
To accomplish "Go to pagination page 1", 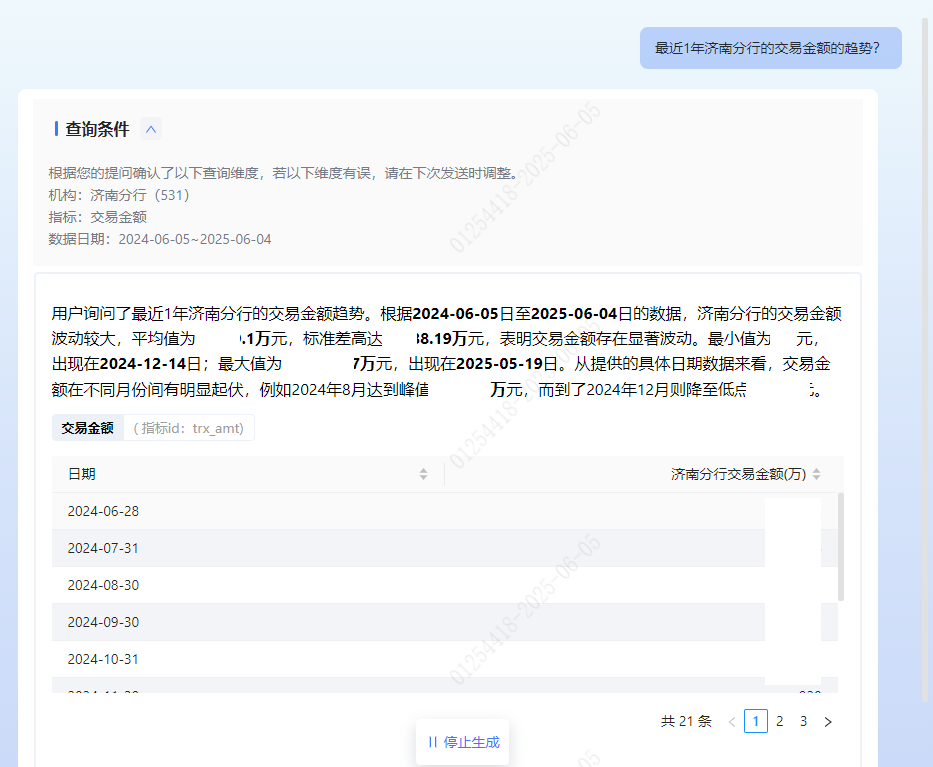I will [756, 721].
